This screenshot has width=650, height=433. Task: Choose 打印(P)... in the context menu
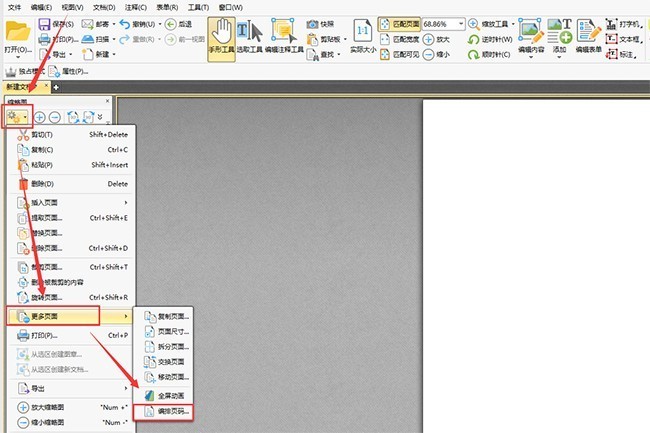pyautogui.click(x=71, y=335)
